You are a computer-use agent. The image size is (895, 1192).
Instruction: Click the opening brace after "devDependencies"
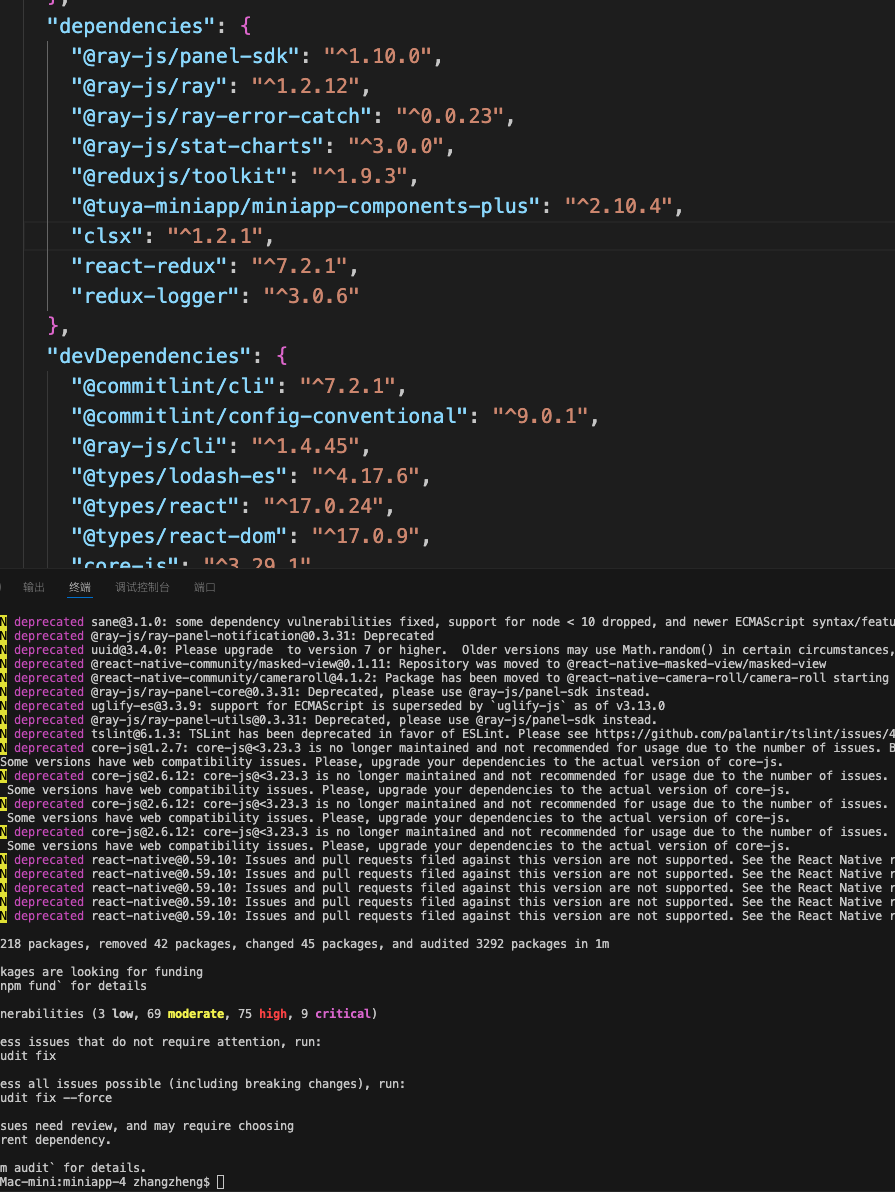pyautogui.click(x=282, y=356)
